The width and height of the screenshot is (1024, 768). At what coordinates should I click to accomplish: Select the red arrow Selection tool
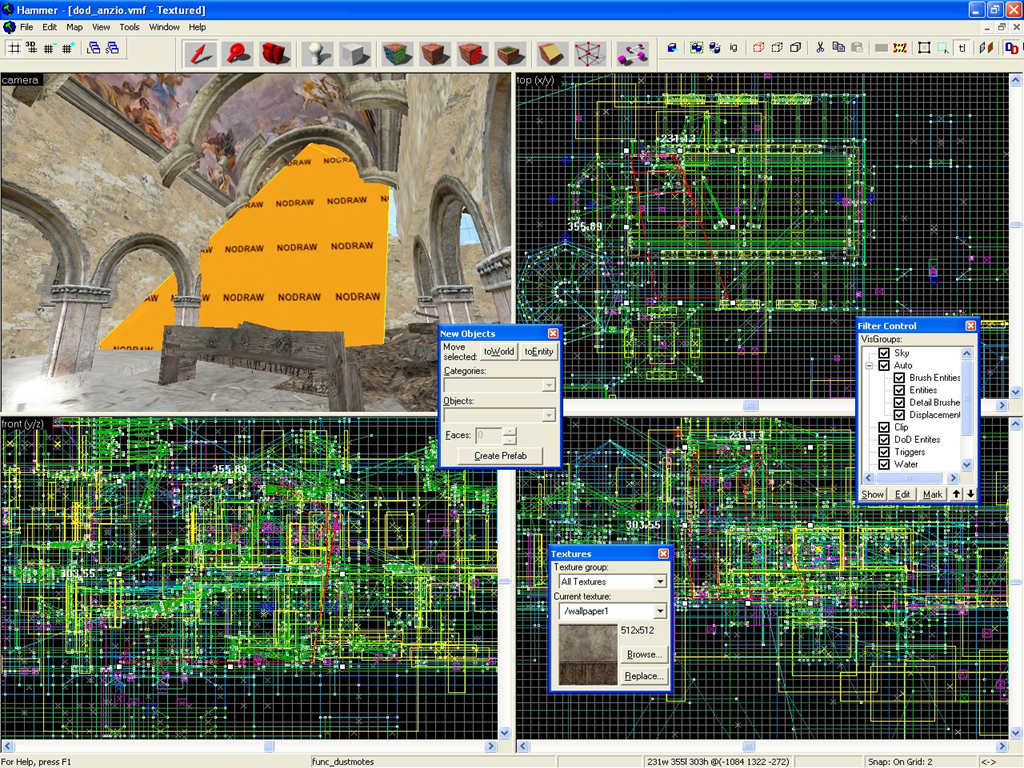[200, 54]
